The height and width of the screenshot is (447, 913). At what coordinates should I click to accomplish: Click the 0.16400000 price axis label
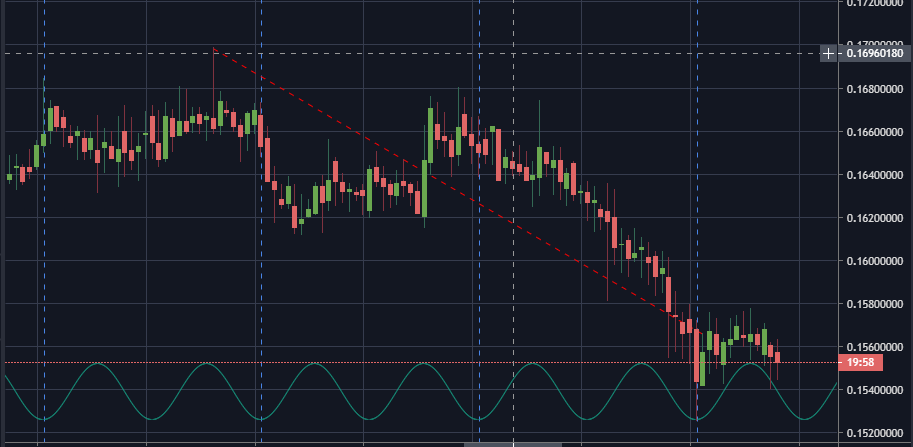875,175
